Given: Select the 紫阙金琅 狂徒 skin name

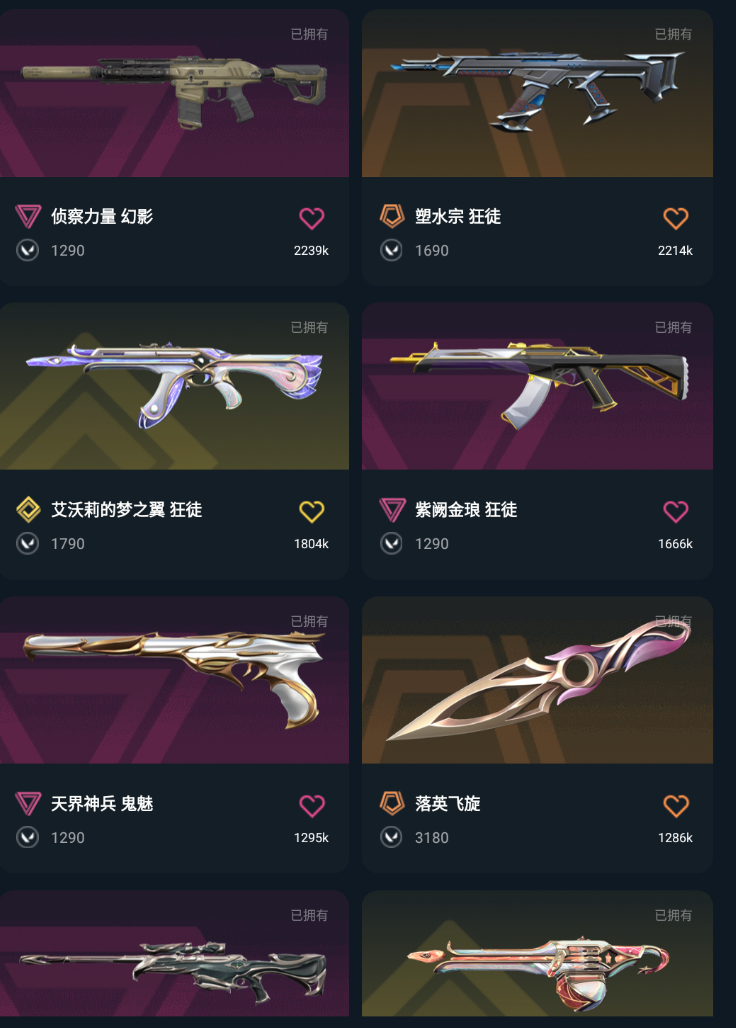Looking at the screenshot, I should (x=466, y=509).
